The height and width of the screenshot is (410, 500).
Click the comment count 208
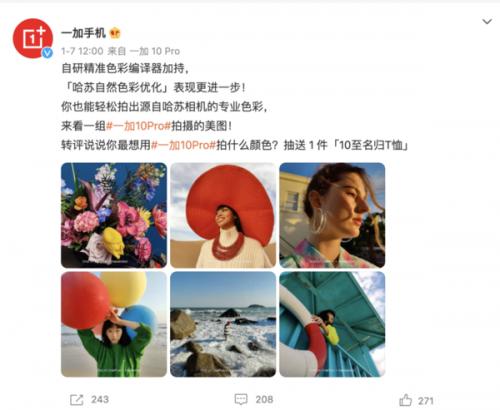pos(264,399)
